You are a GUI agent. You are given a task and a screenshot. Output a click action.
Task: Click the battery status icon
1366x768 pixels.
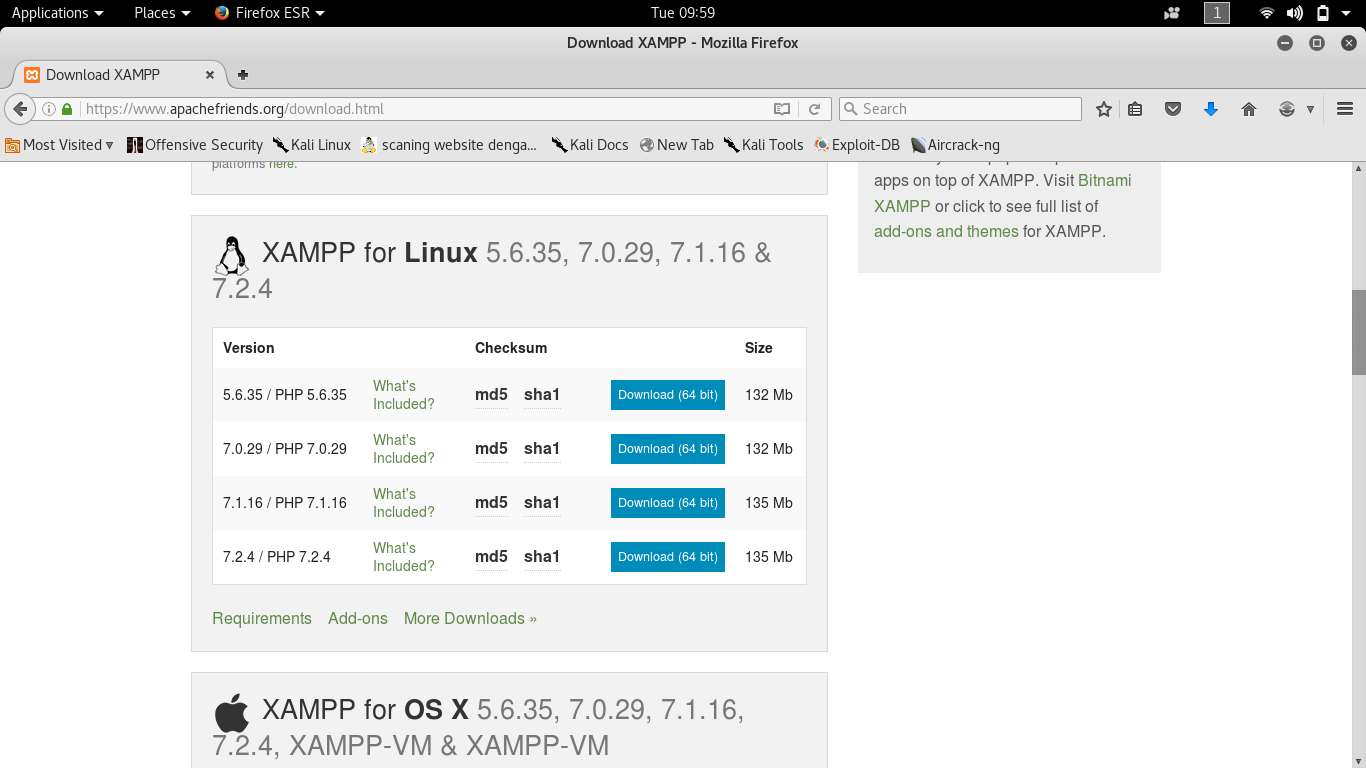click(x=1323, y=13)
